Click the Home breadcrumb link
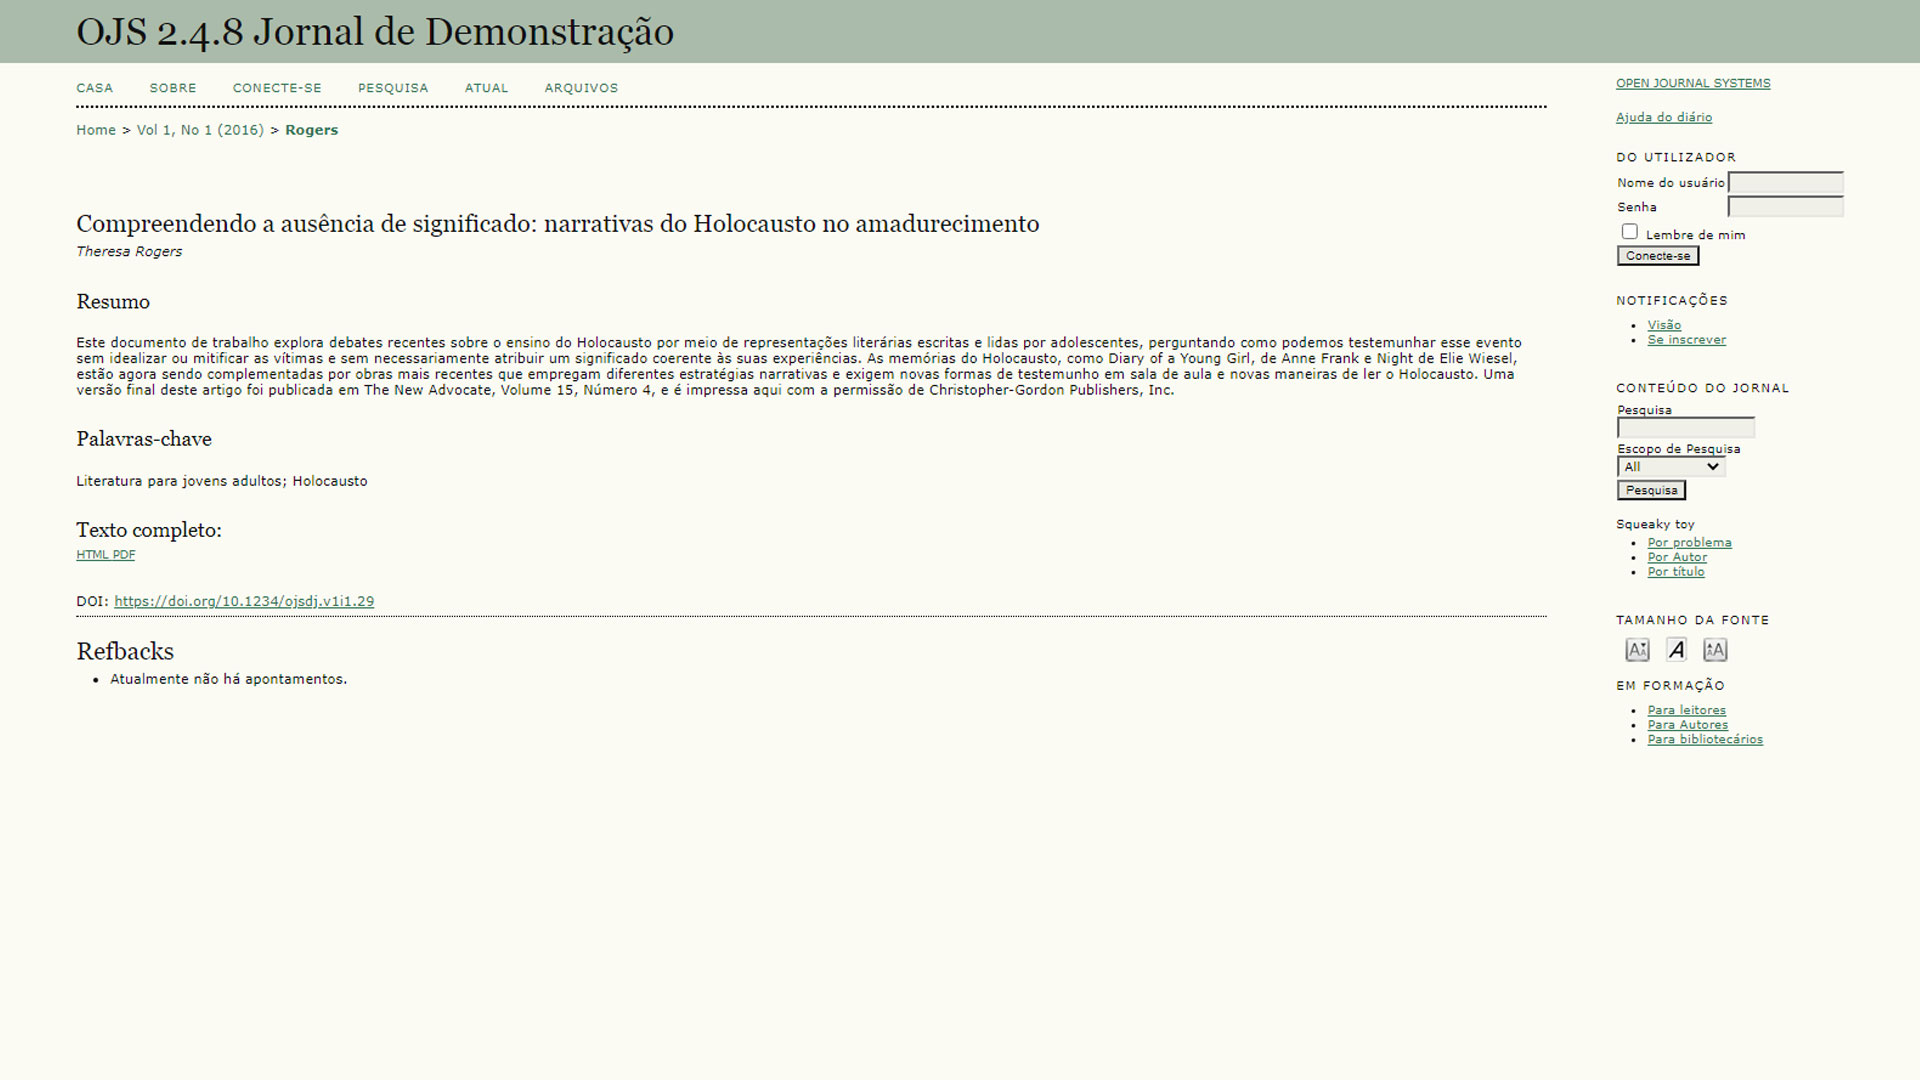 (x=96, y=130)
